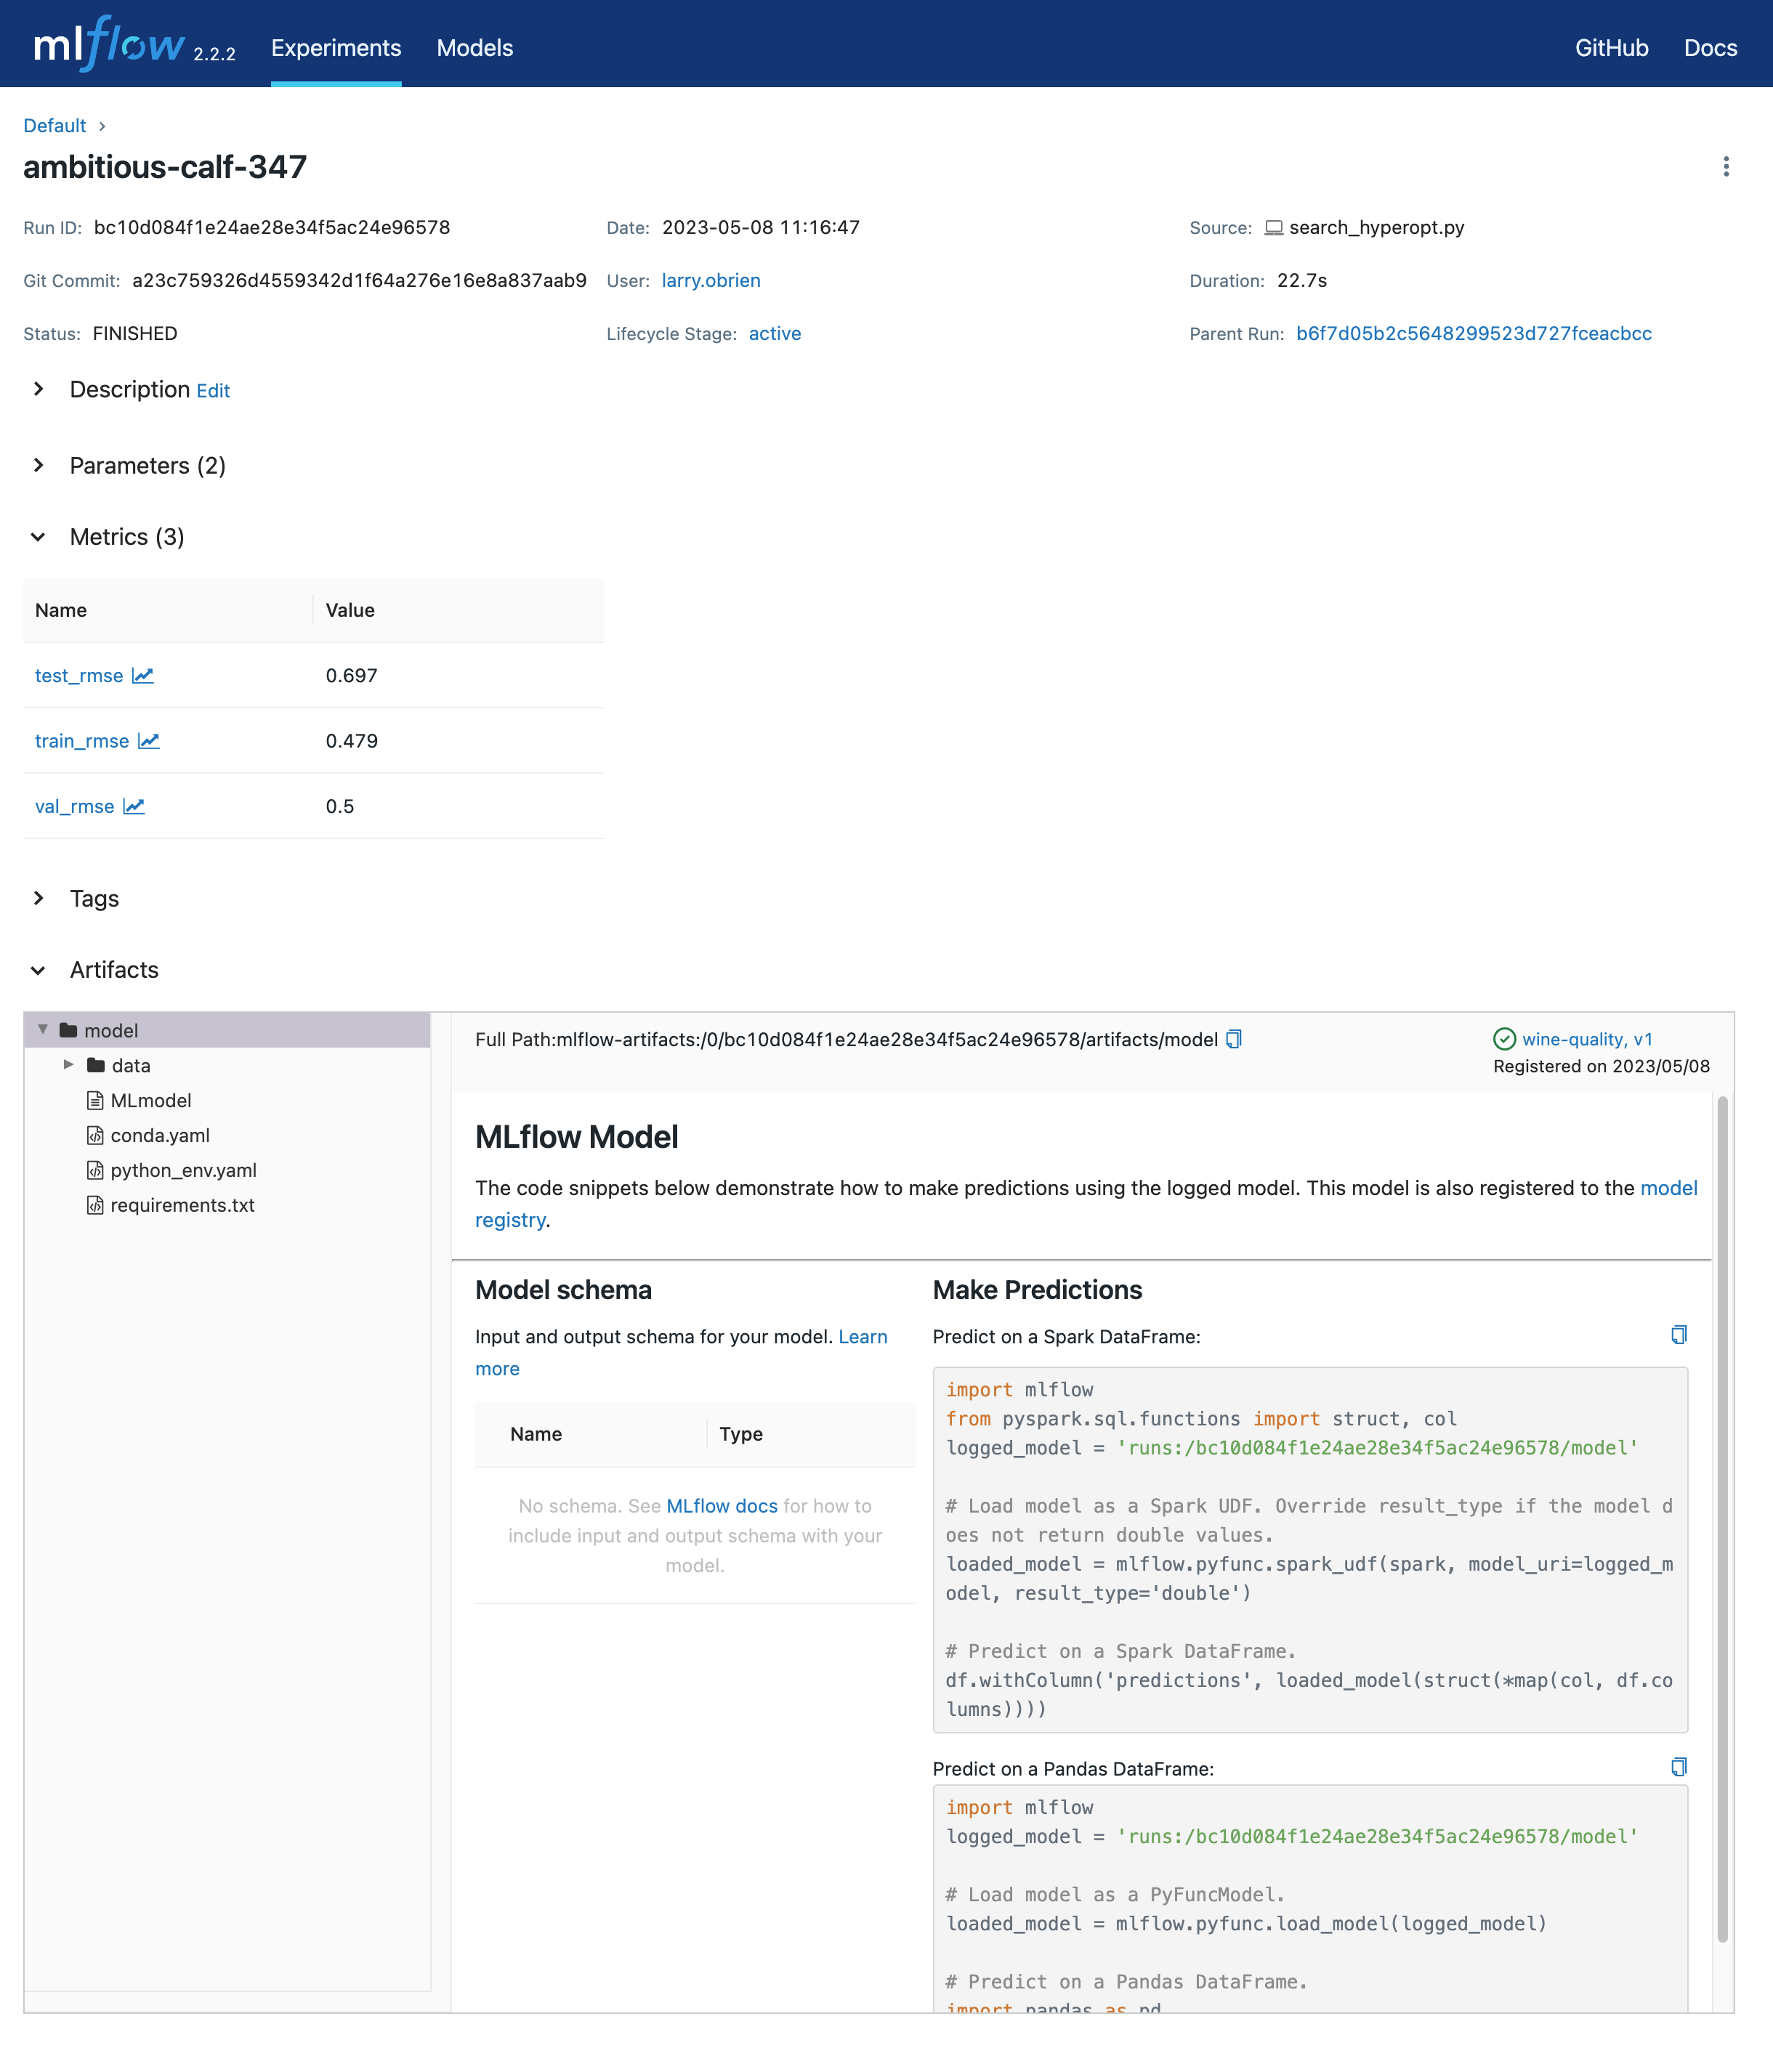Copy the artifact full path
The height and width of the screenshot is (2072, 1773).
point(1234,1039)
